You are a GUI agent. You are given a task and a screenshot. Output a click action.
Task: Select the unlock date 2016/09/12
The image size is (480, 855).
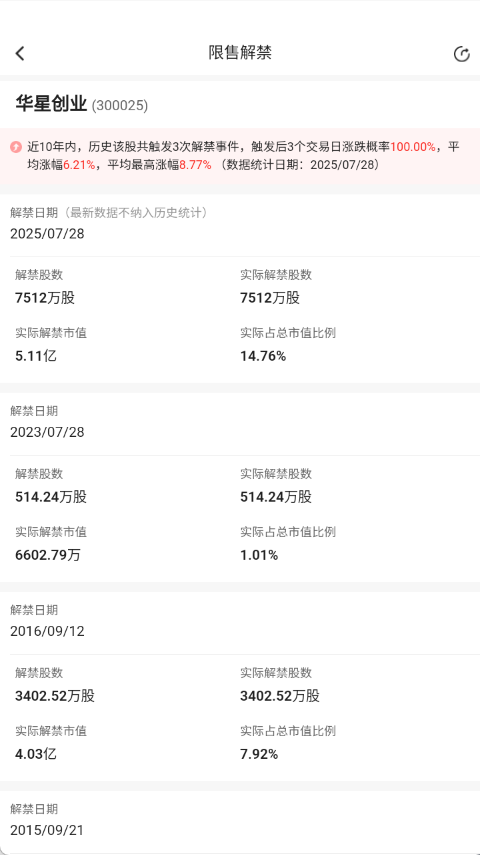click(x=47, y=631)
